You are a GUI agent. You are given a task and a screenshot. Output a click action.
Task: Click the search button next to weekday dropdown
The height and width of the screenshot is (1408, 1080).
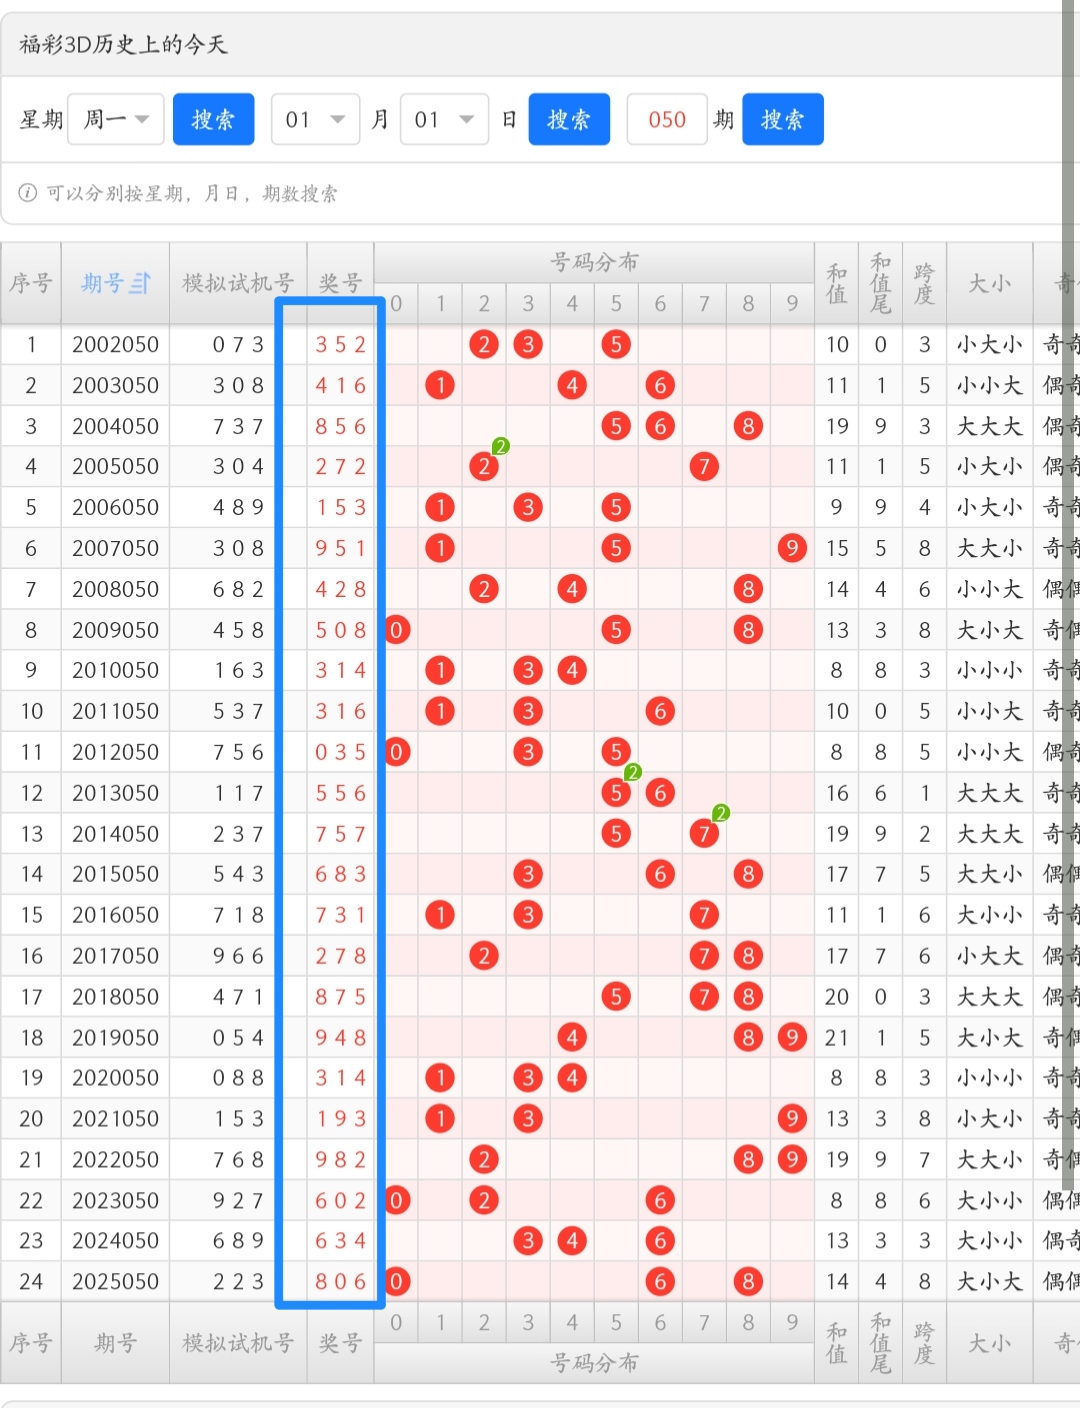(x=213, y=119)
